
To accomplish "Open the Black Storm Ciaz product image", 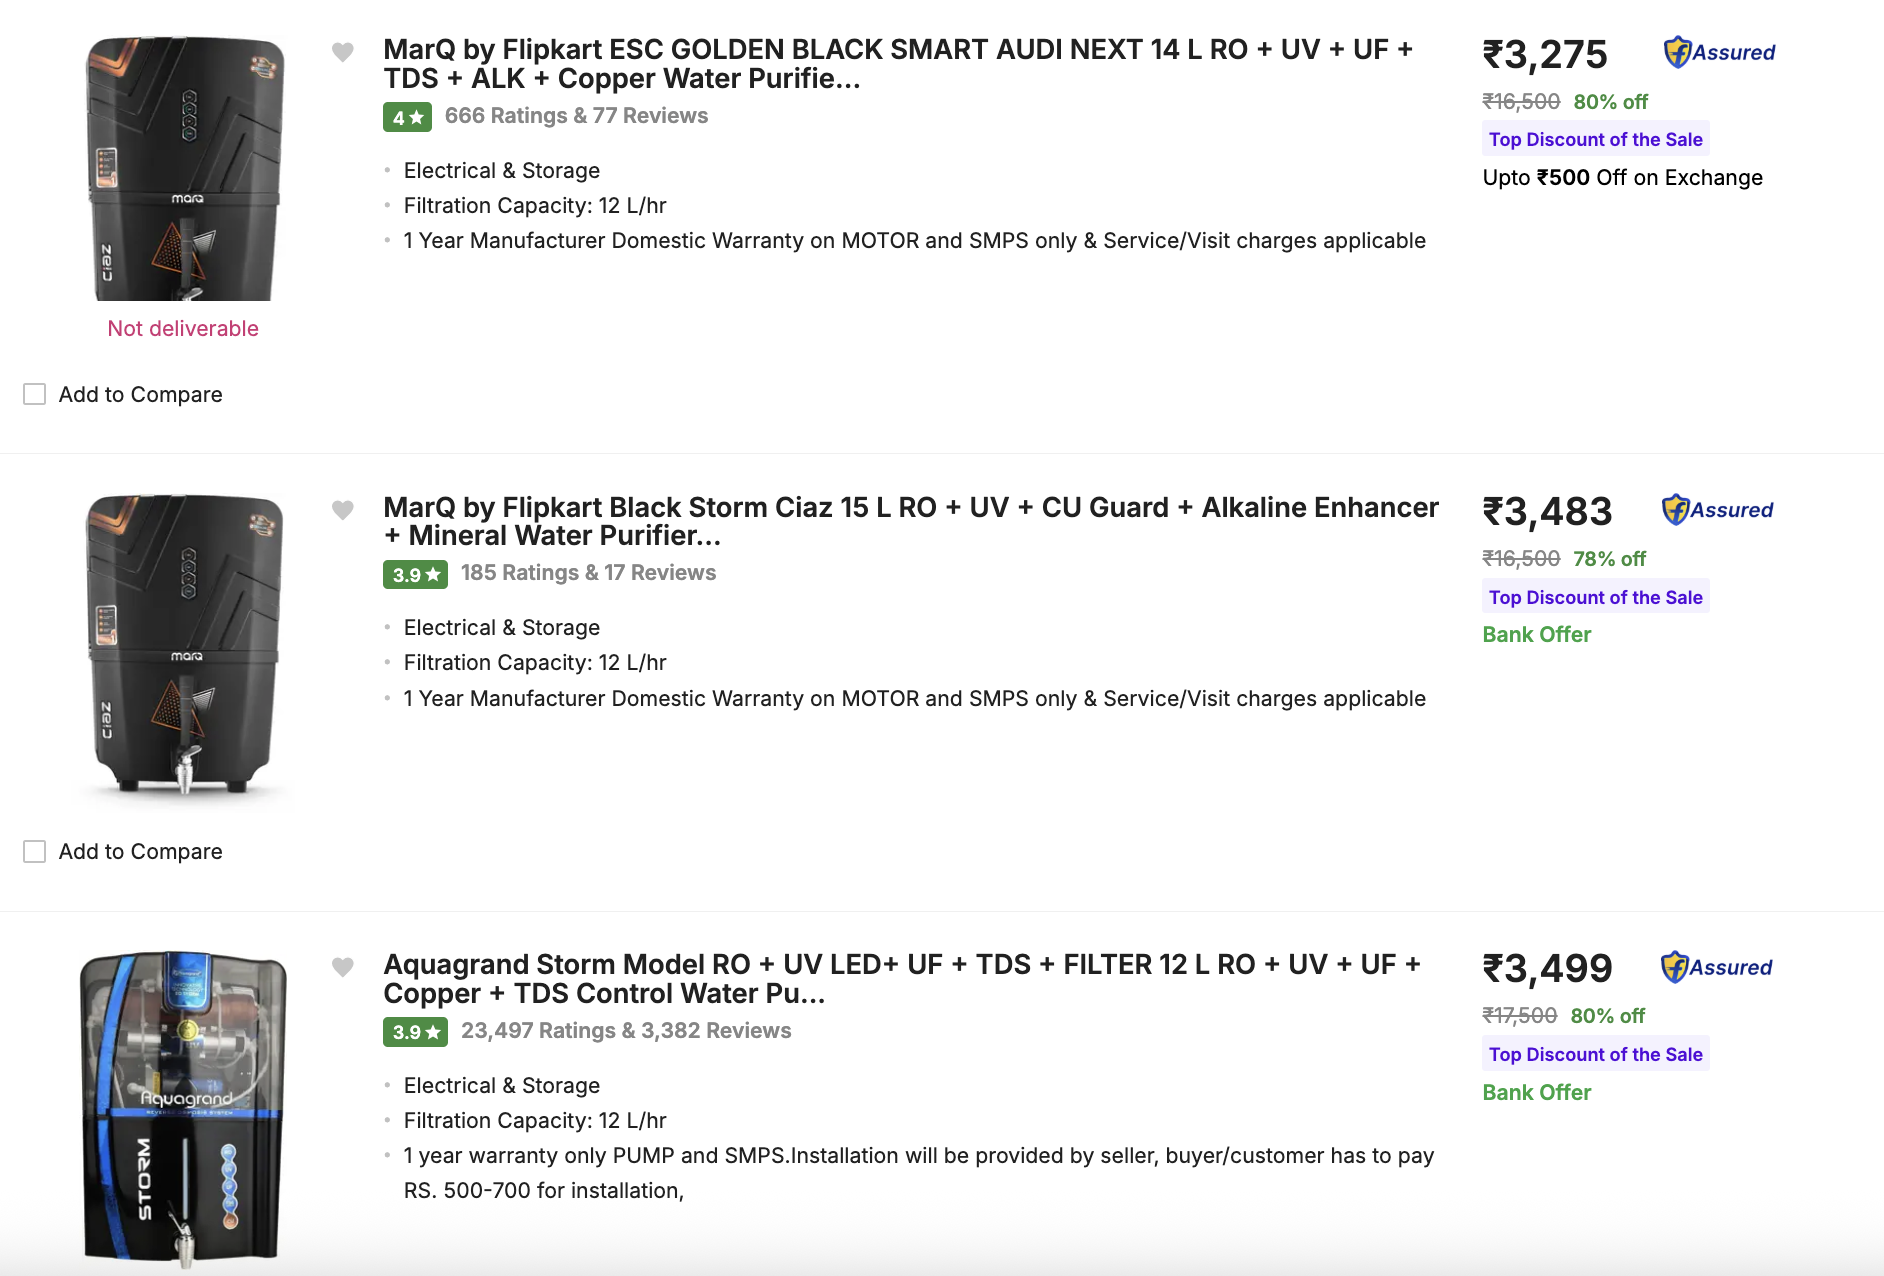I will [x=184, y=645].
